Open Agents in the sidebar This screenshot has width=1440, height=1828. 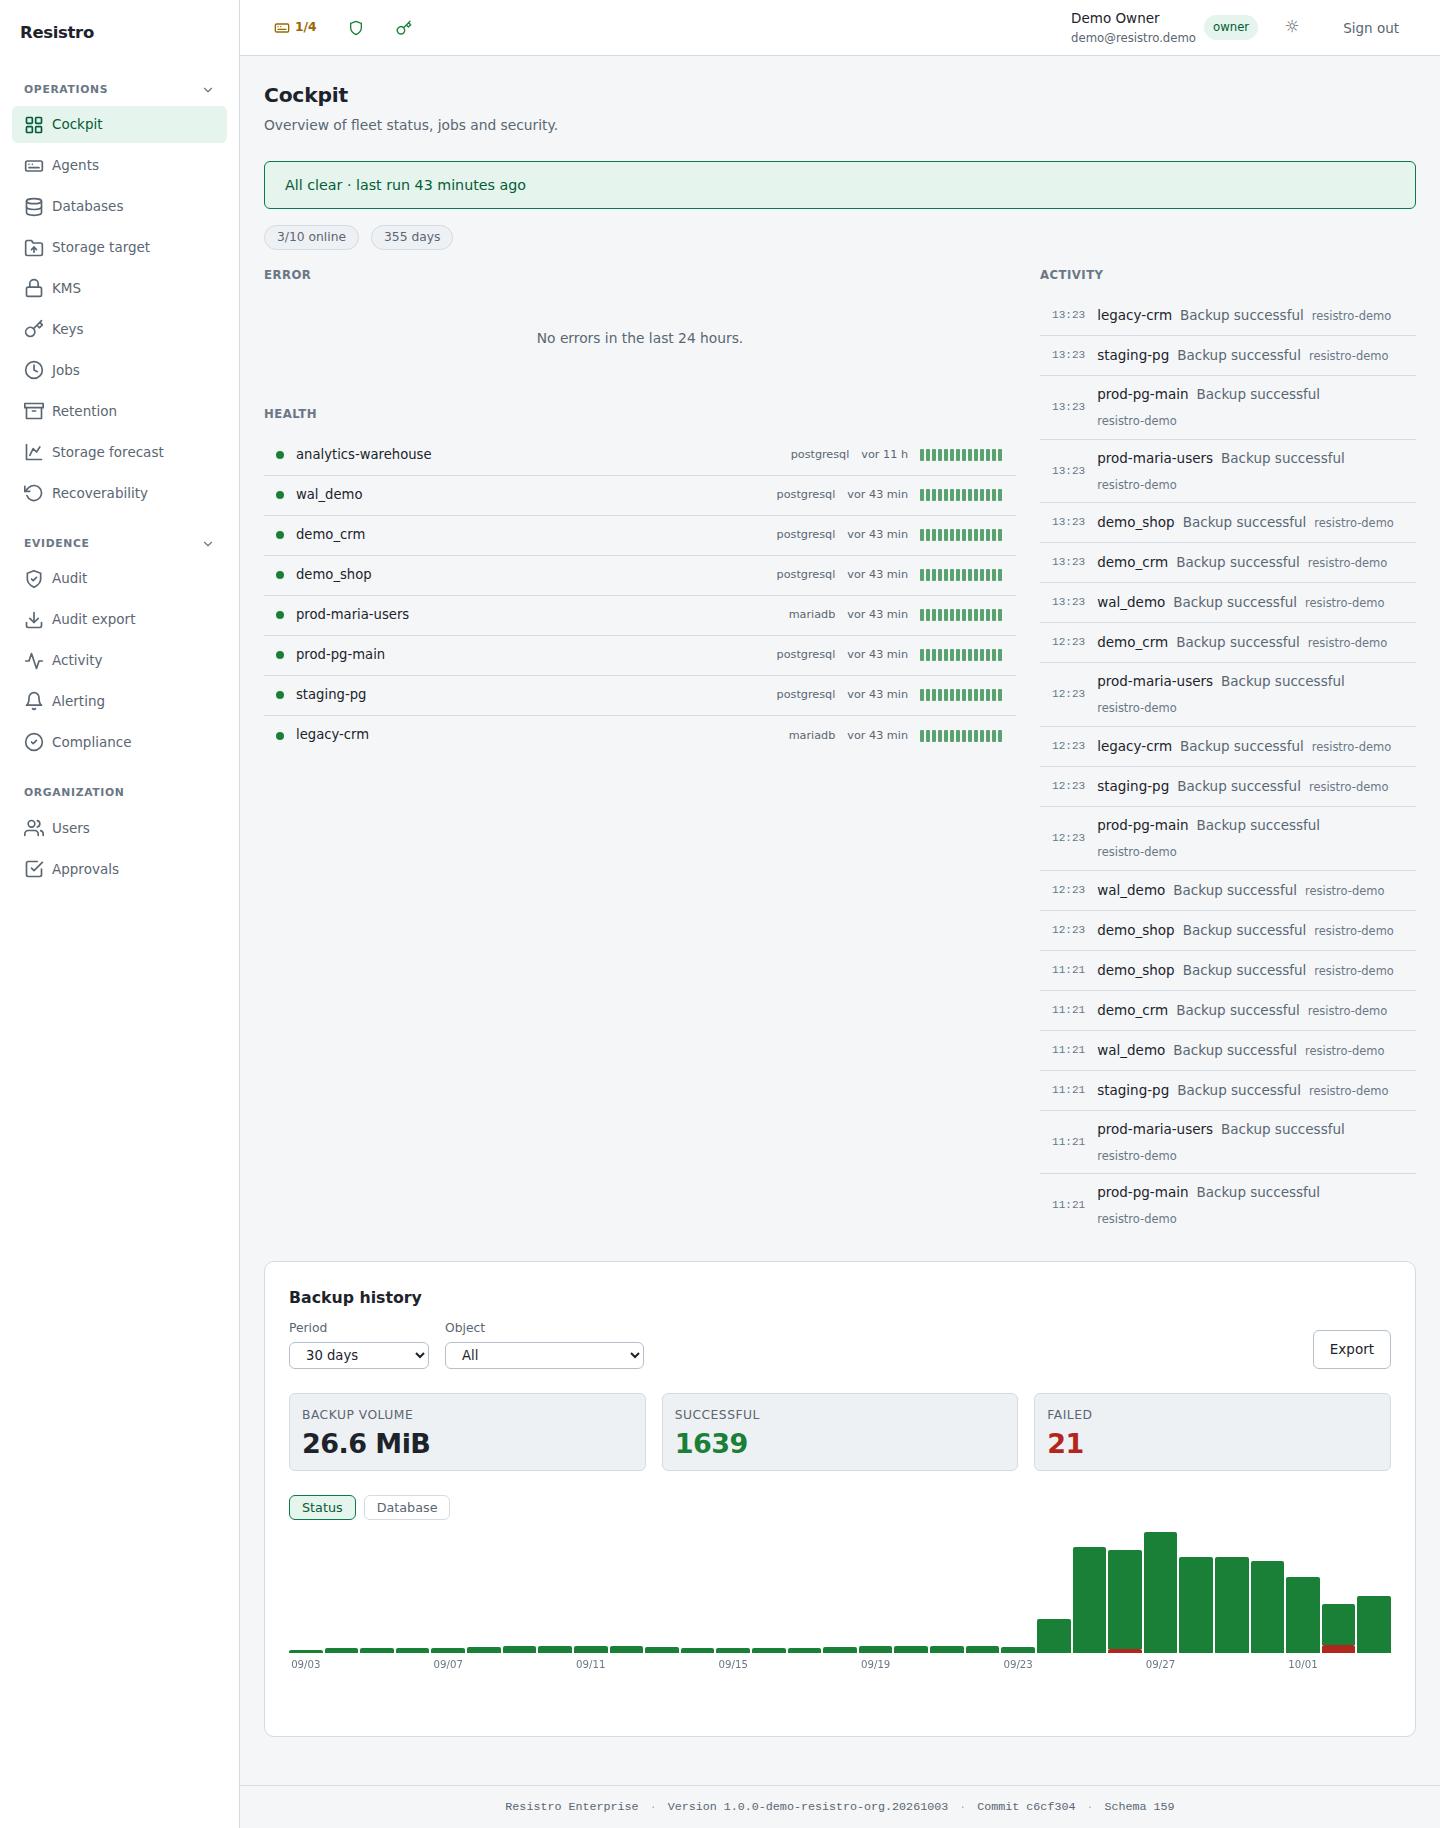[119, 166]
